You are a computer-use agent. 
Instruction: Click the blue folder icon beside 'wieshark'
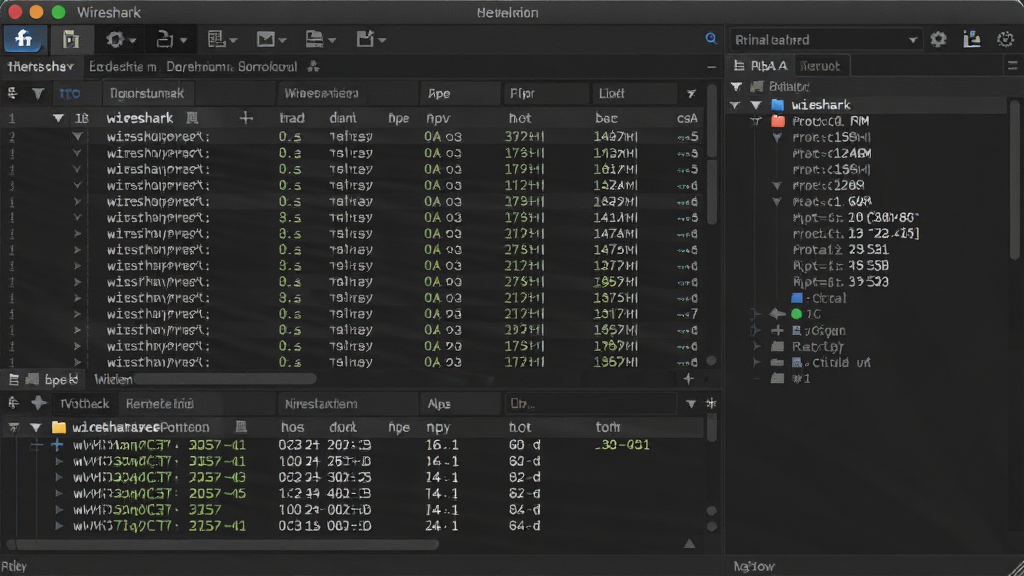point(777,104)
